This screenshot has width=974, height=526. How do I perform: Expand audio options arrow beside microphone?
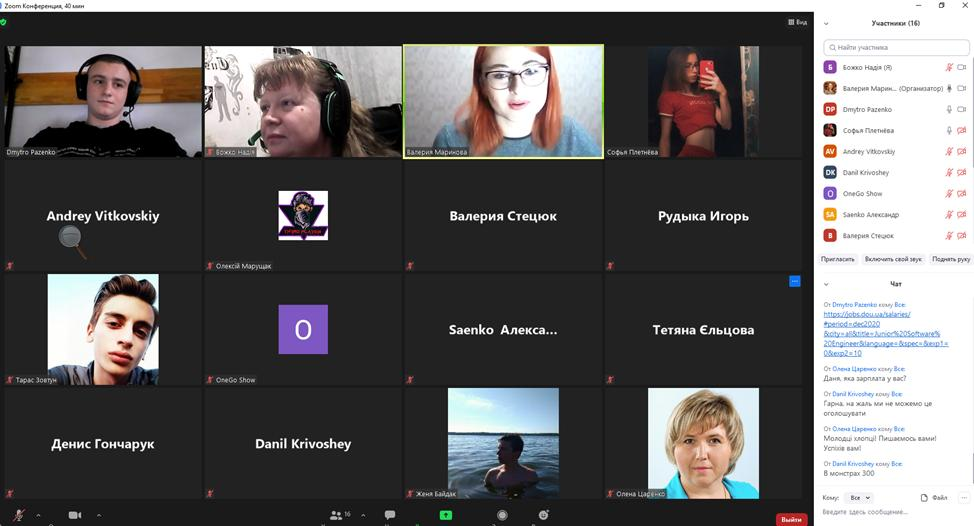(38, 515)
